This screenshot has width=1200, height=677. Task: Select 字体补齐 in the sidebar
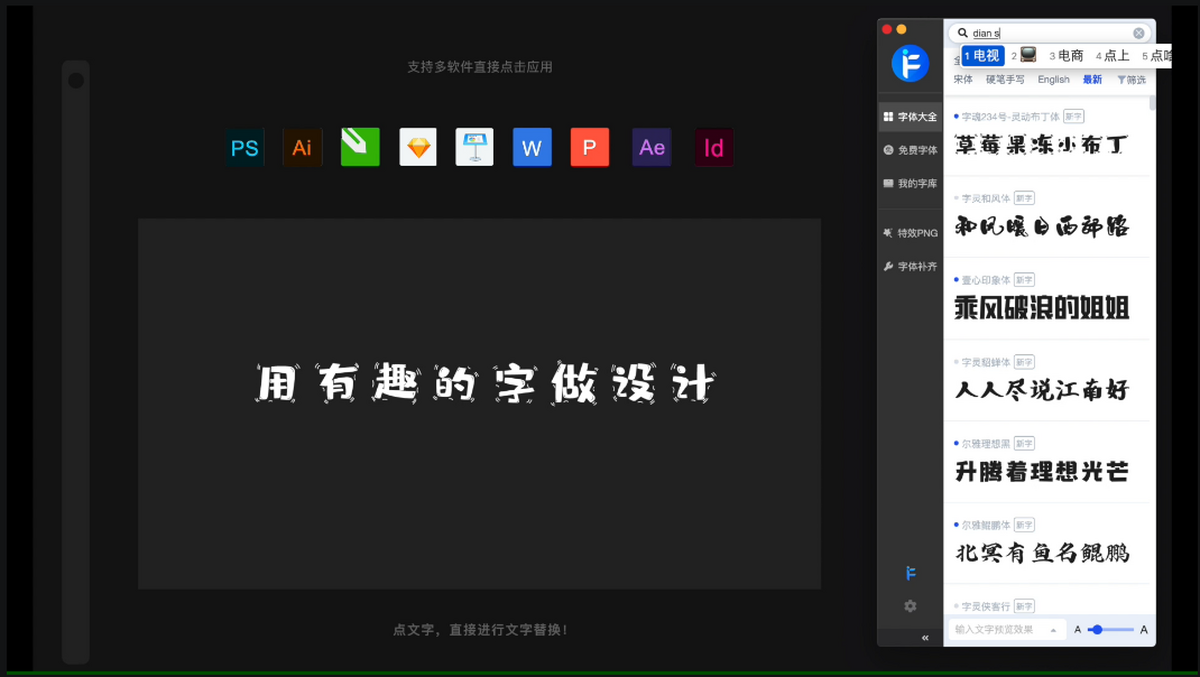911,266
